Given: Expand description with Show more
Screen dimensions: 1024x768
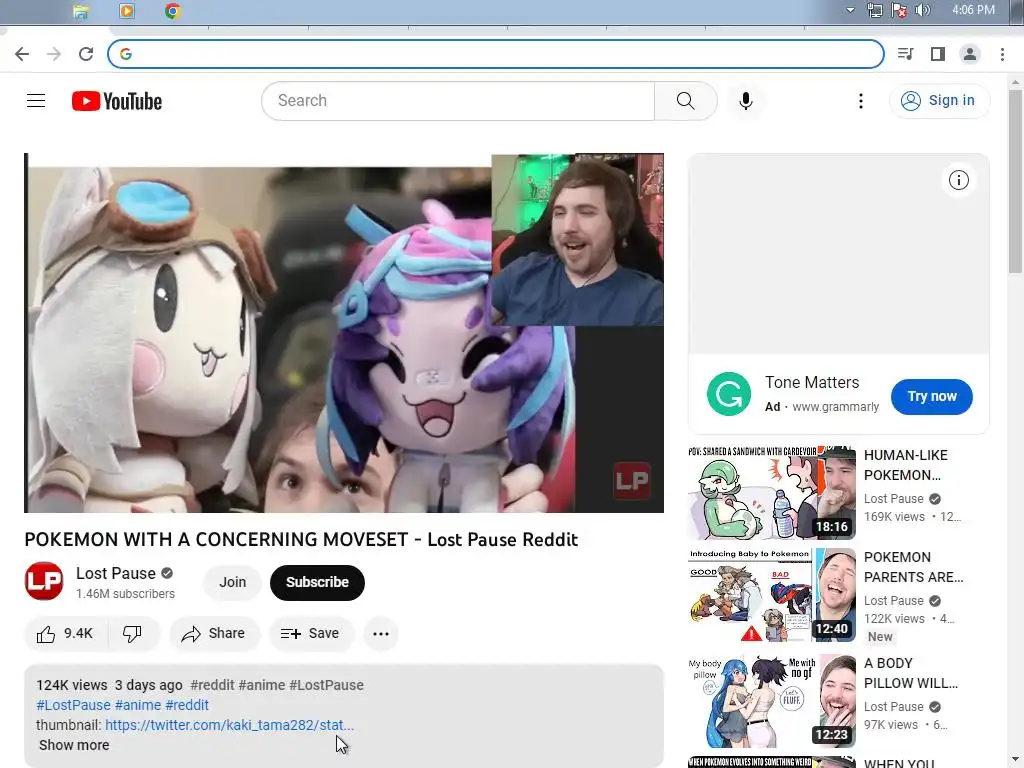Looking at the screenshot, I should (x=74, y=745).
